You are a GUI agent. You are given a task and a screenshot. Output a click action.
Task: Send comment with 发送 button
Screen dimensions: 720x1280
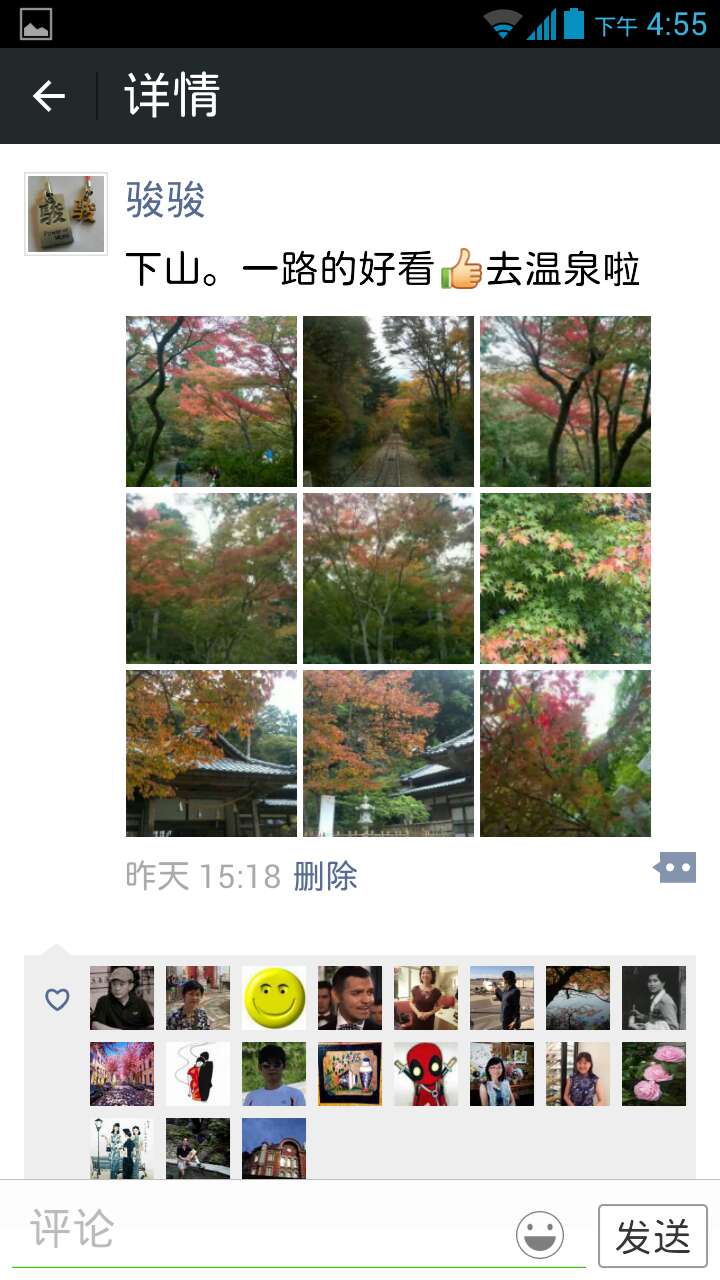pos(653,1236)
